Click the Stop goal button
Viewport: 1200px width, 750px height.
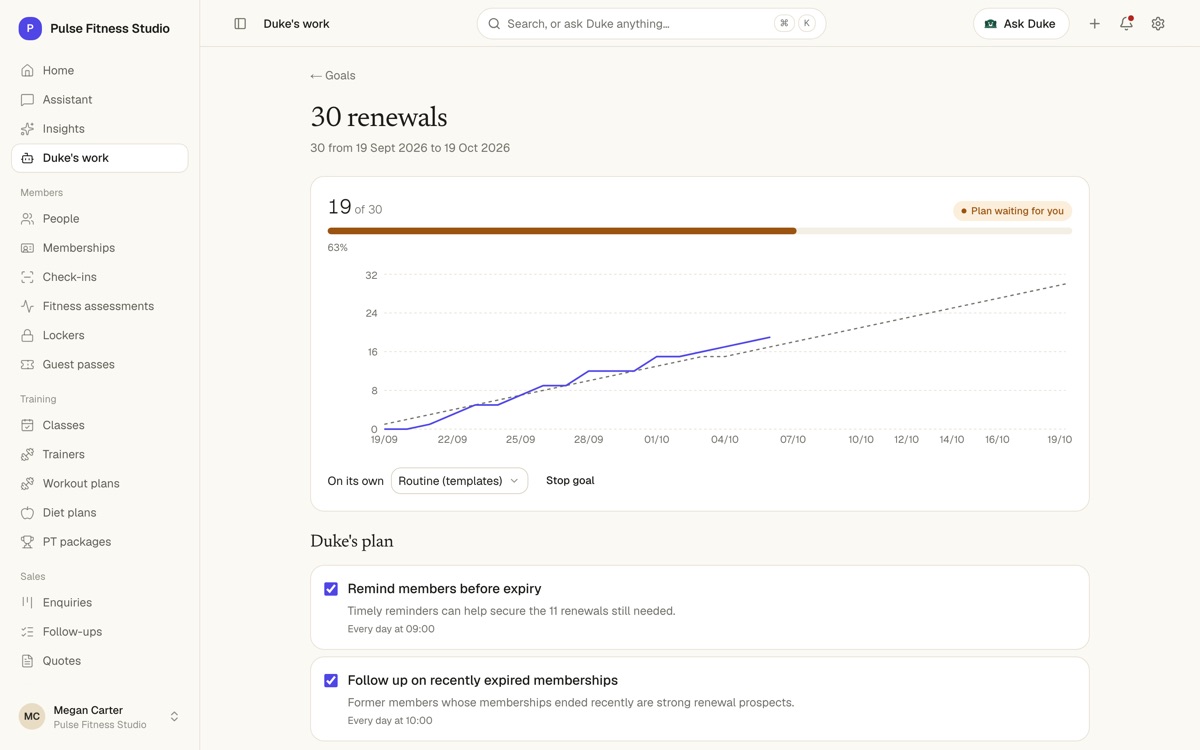click(570, 481)
